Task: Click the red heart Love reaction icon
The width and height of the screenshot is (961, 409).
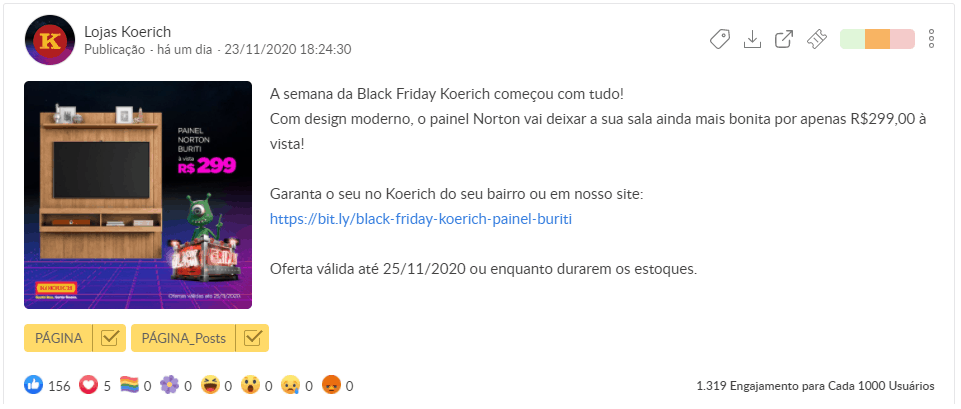Action: pyautogui.click(x=87, y=385)
